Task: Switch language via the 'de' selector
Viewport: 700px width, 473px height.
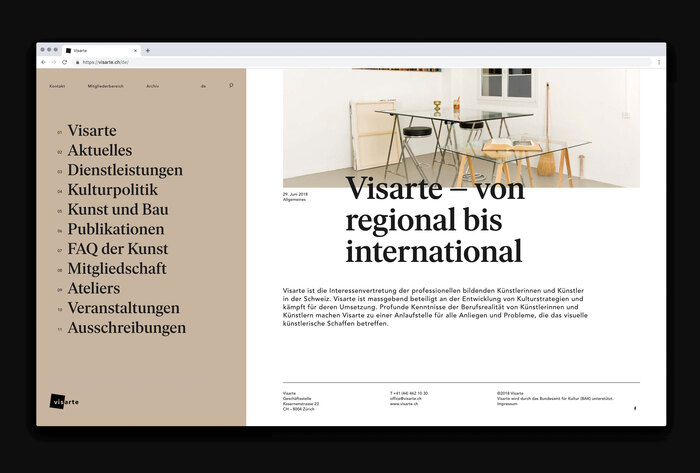Action: pos(203,86)
